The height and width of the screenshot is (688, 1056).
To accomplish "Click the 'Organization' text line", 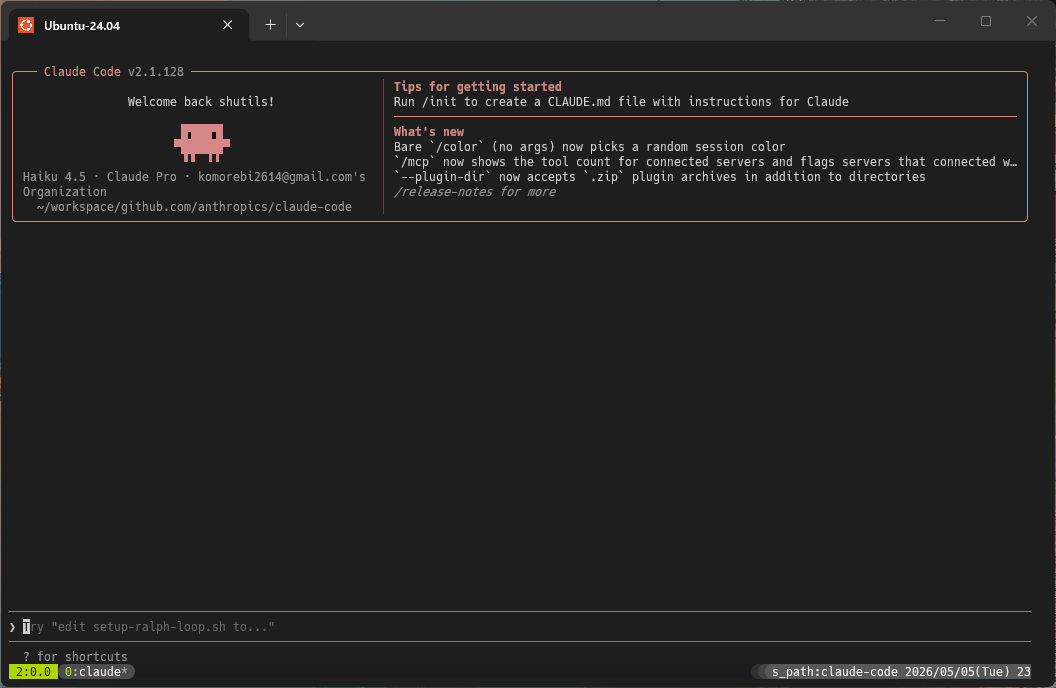I will click(65, 192).
